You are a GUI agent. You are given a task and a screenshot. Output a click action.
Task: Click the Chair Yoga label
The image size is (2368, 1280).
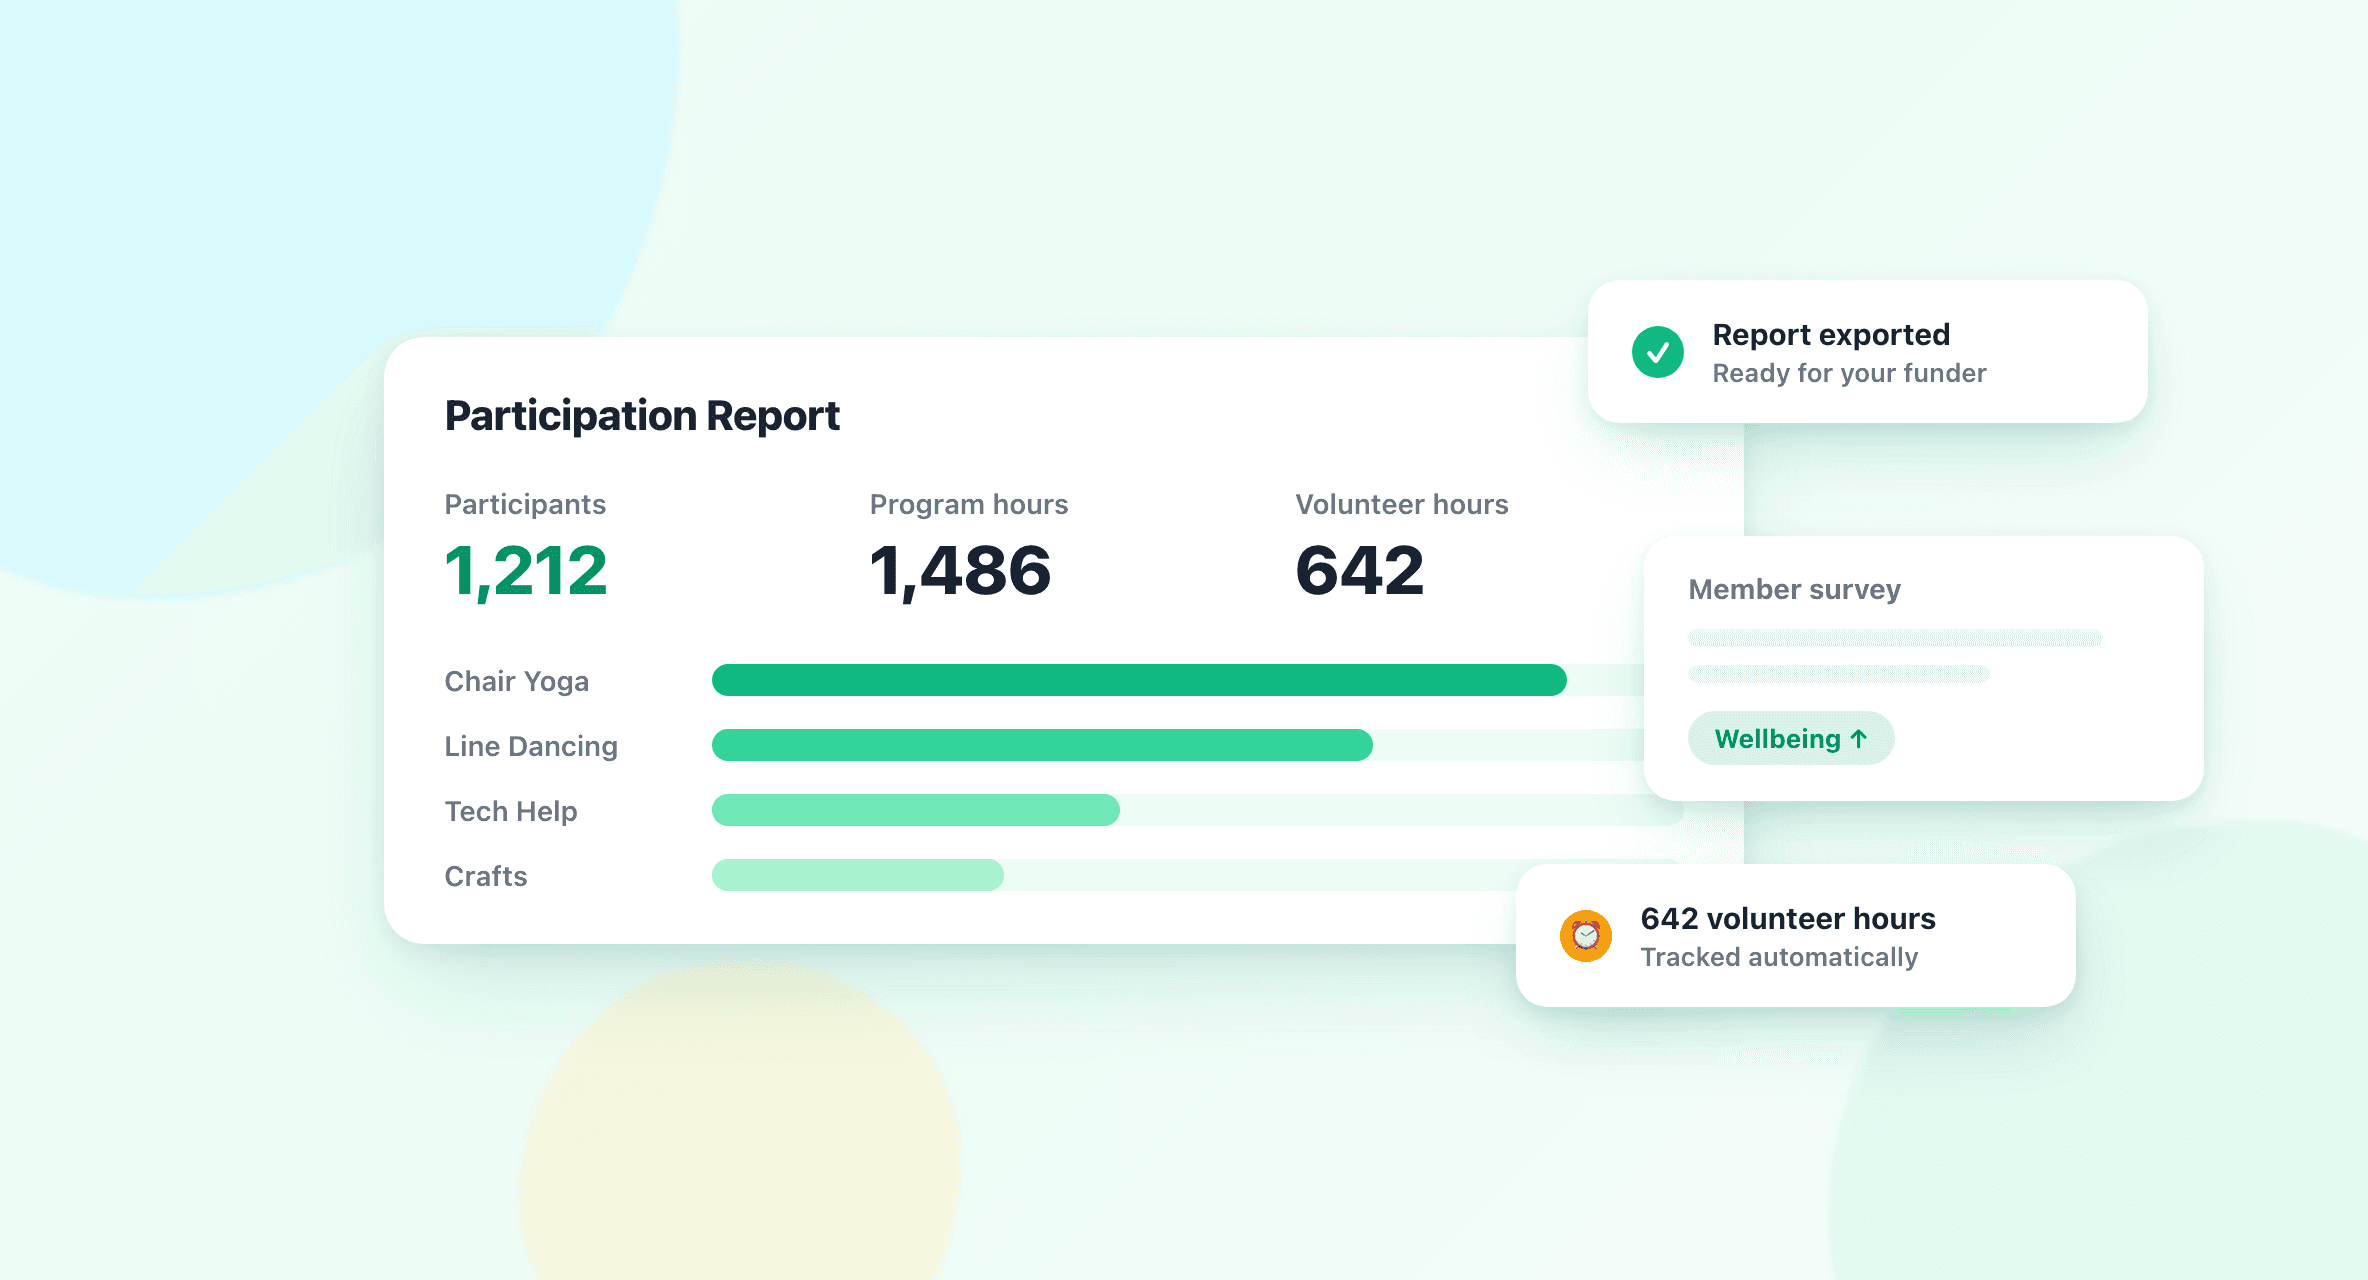(x=517, y=682)
